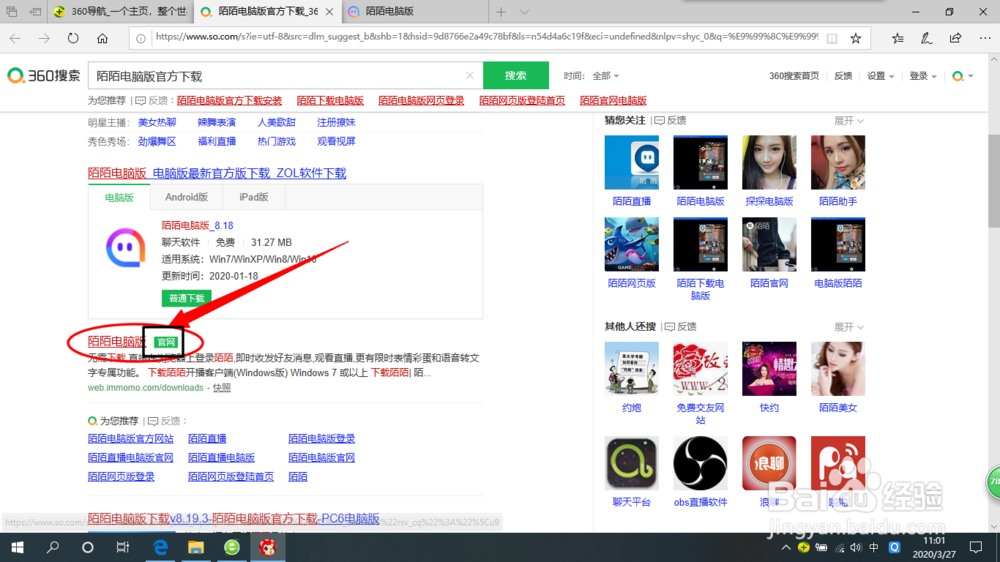Switch to the iPad版 tab
This screenshot has height=562, width=1000.
tap(254, 197)
